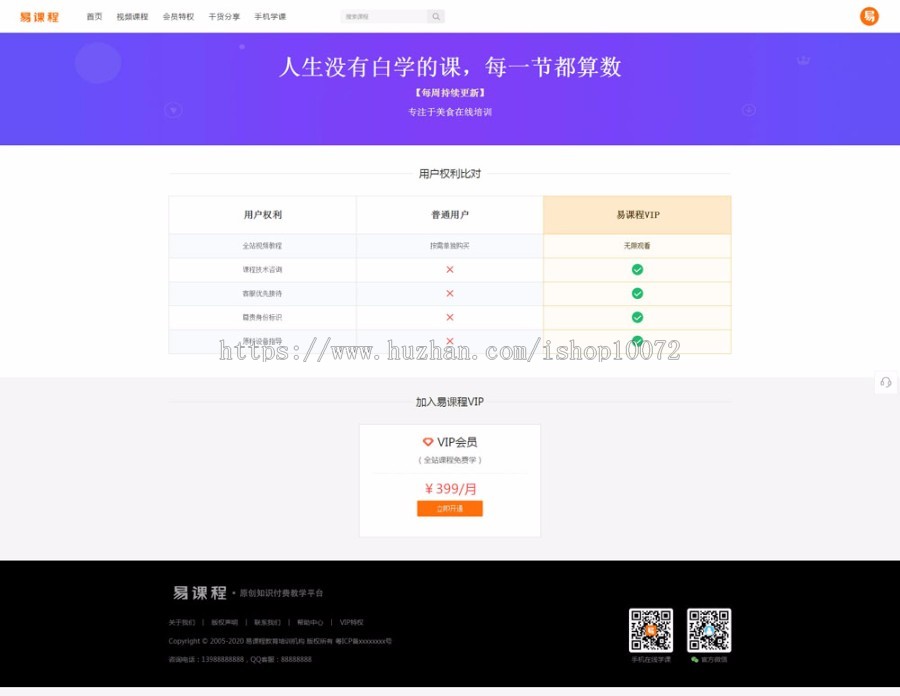This screenshot has height=696, width=900.
Task: Select 手机学课 in the navigation bar
Action: tap(268, 16)
